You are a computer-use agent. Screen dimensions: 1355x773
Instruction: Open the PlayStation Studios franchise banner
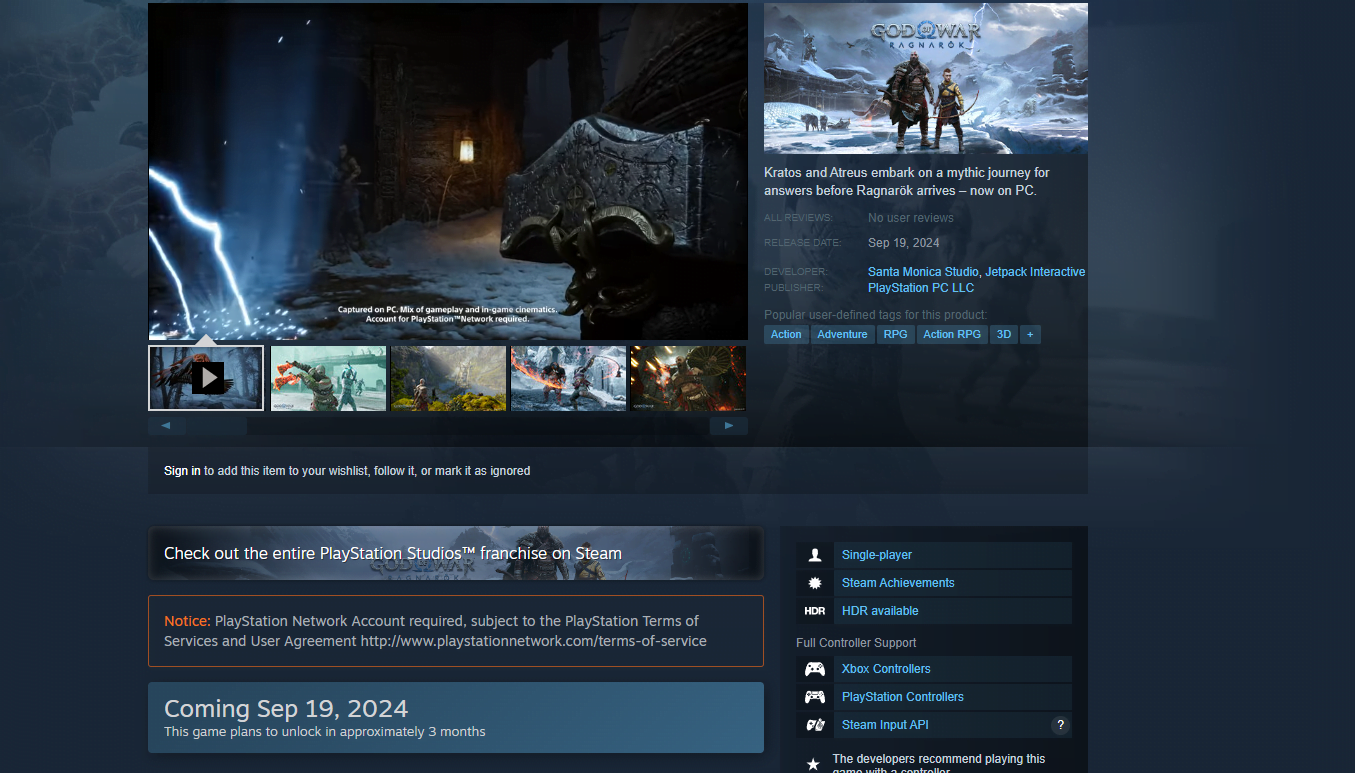click(x=456, y=553)
